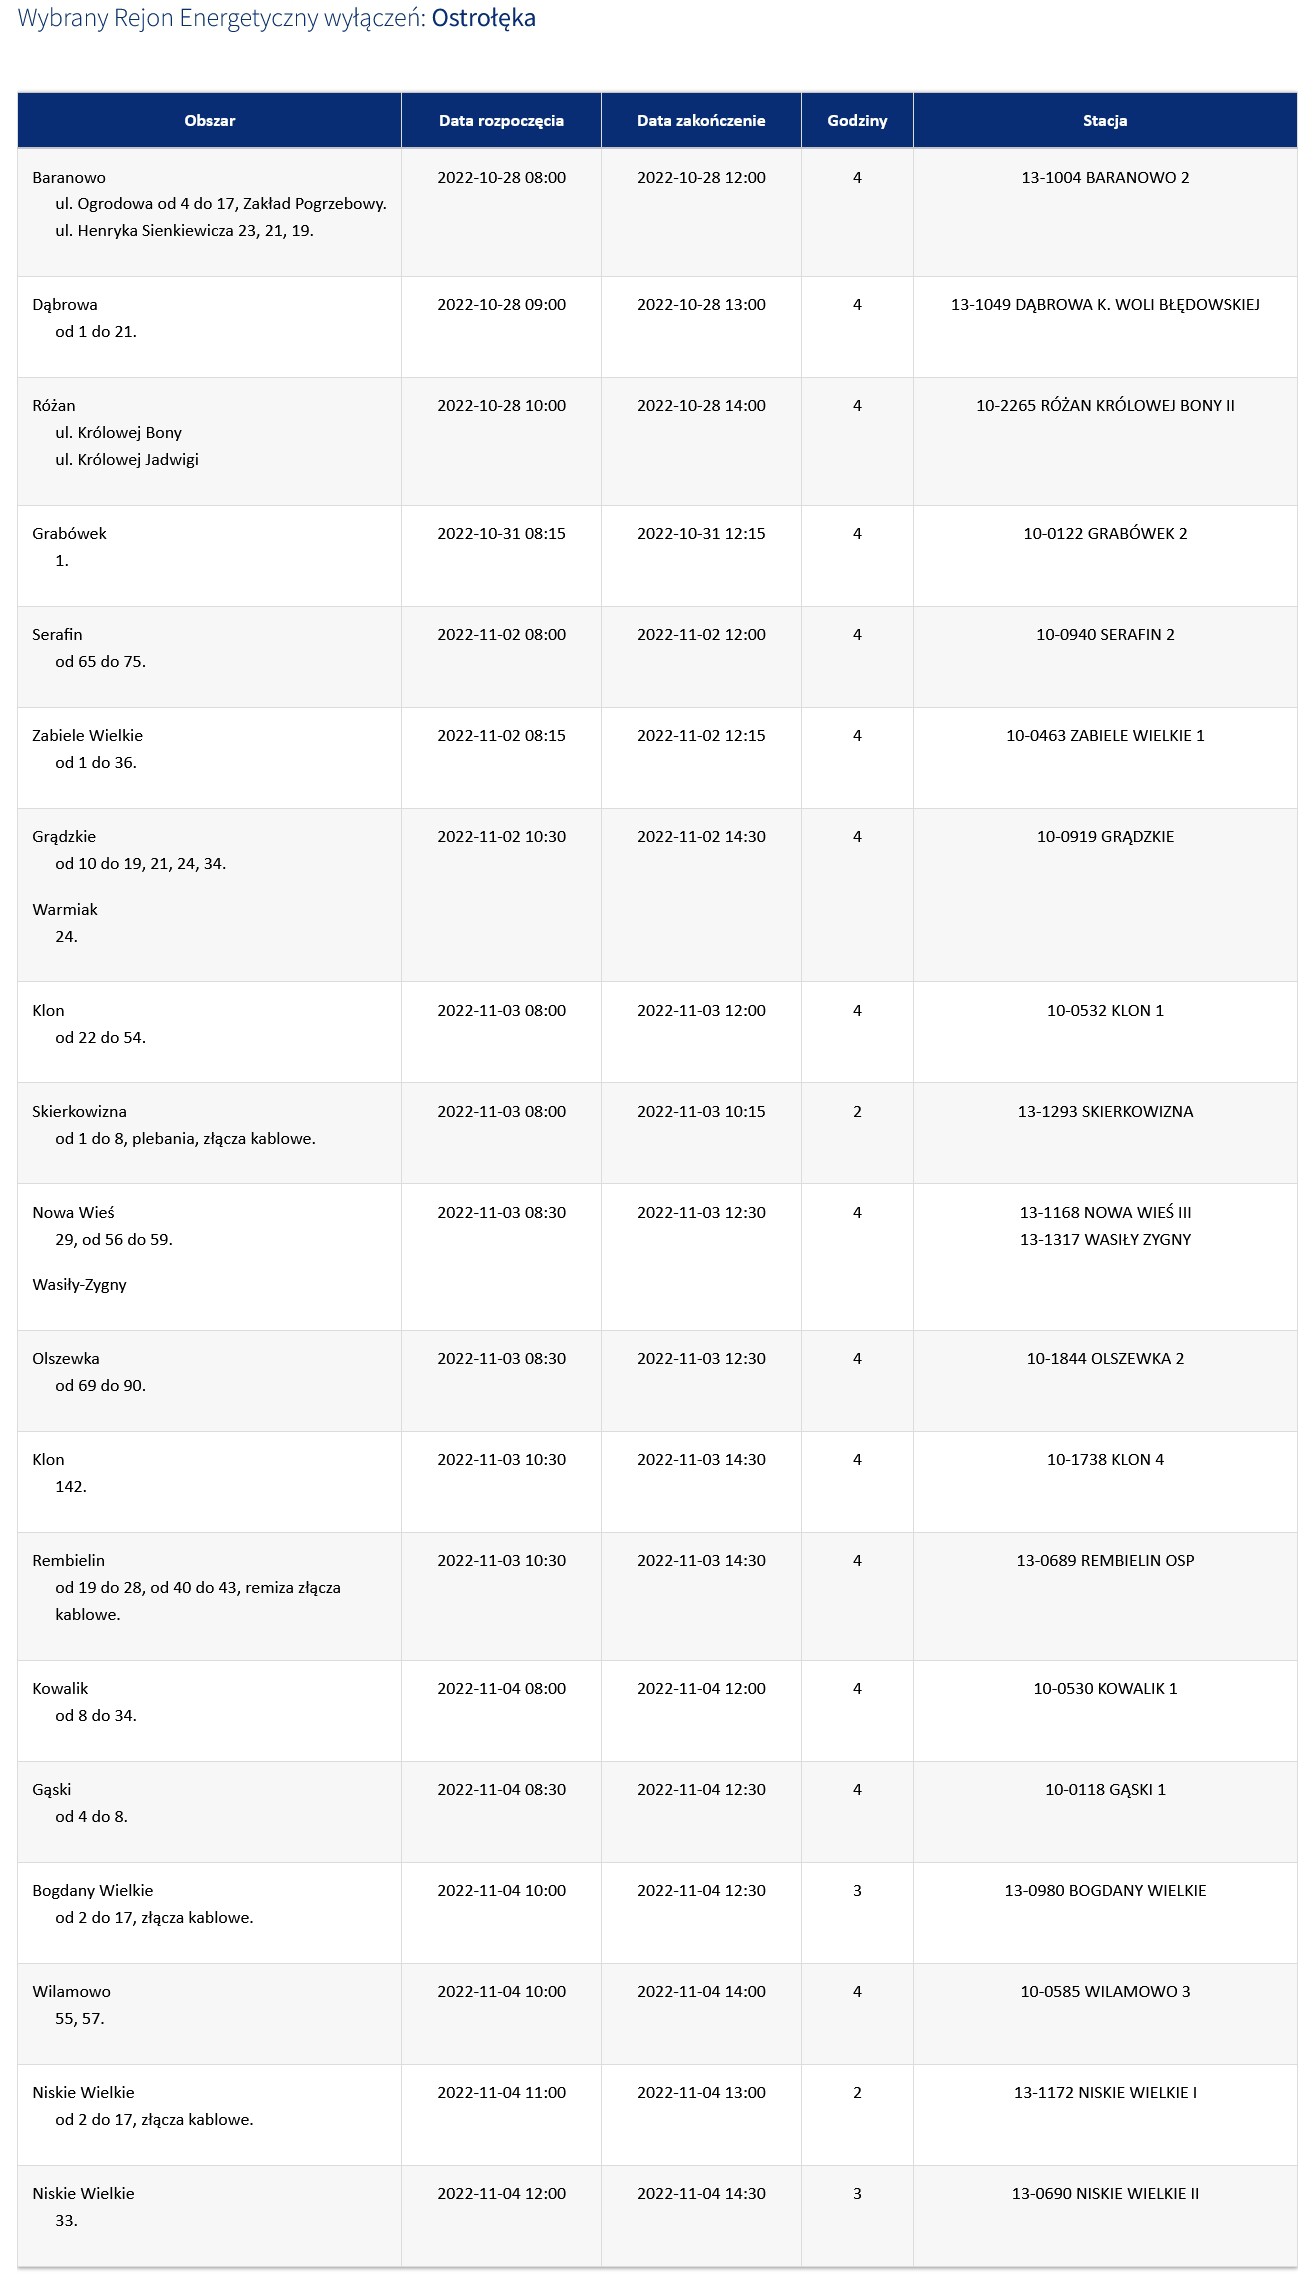Click the Ostrołęka region name in heading
The width and height of the screenshot is (1315, 2280).
(484, 18)
